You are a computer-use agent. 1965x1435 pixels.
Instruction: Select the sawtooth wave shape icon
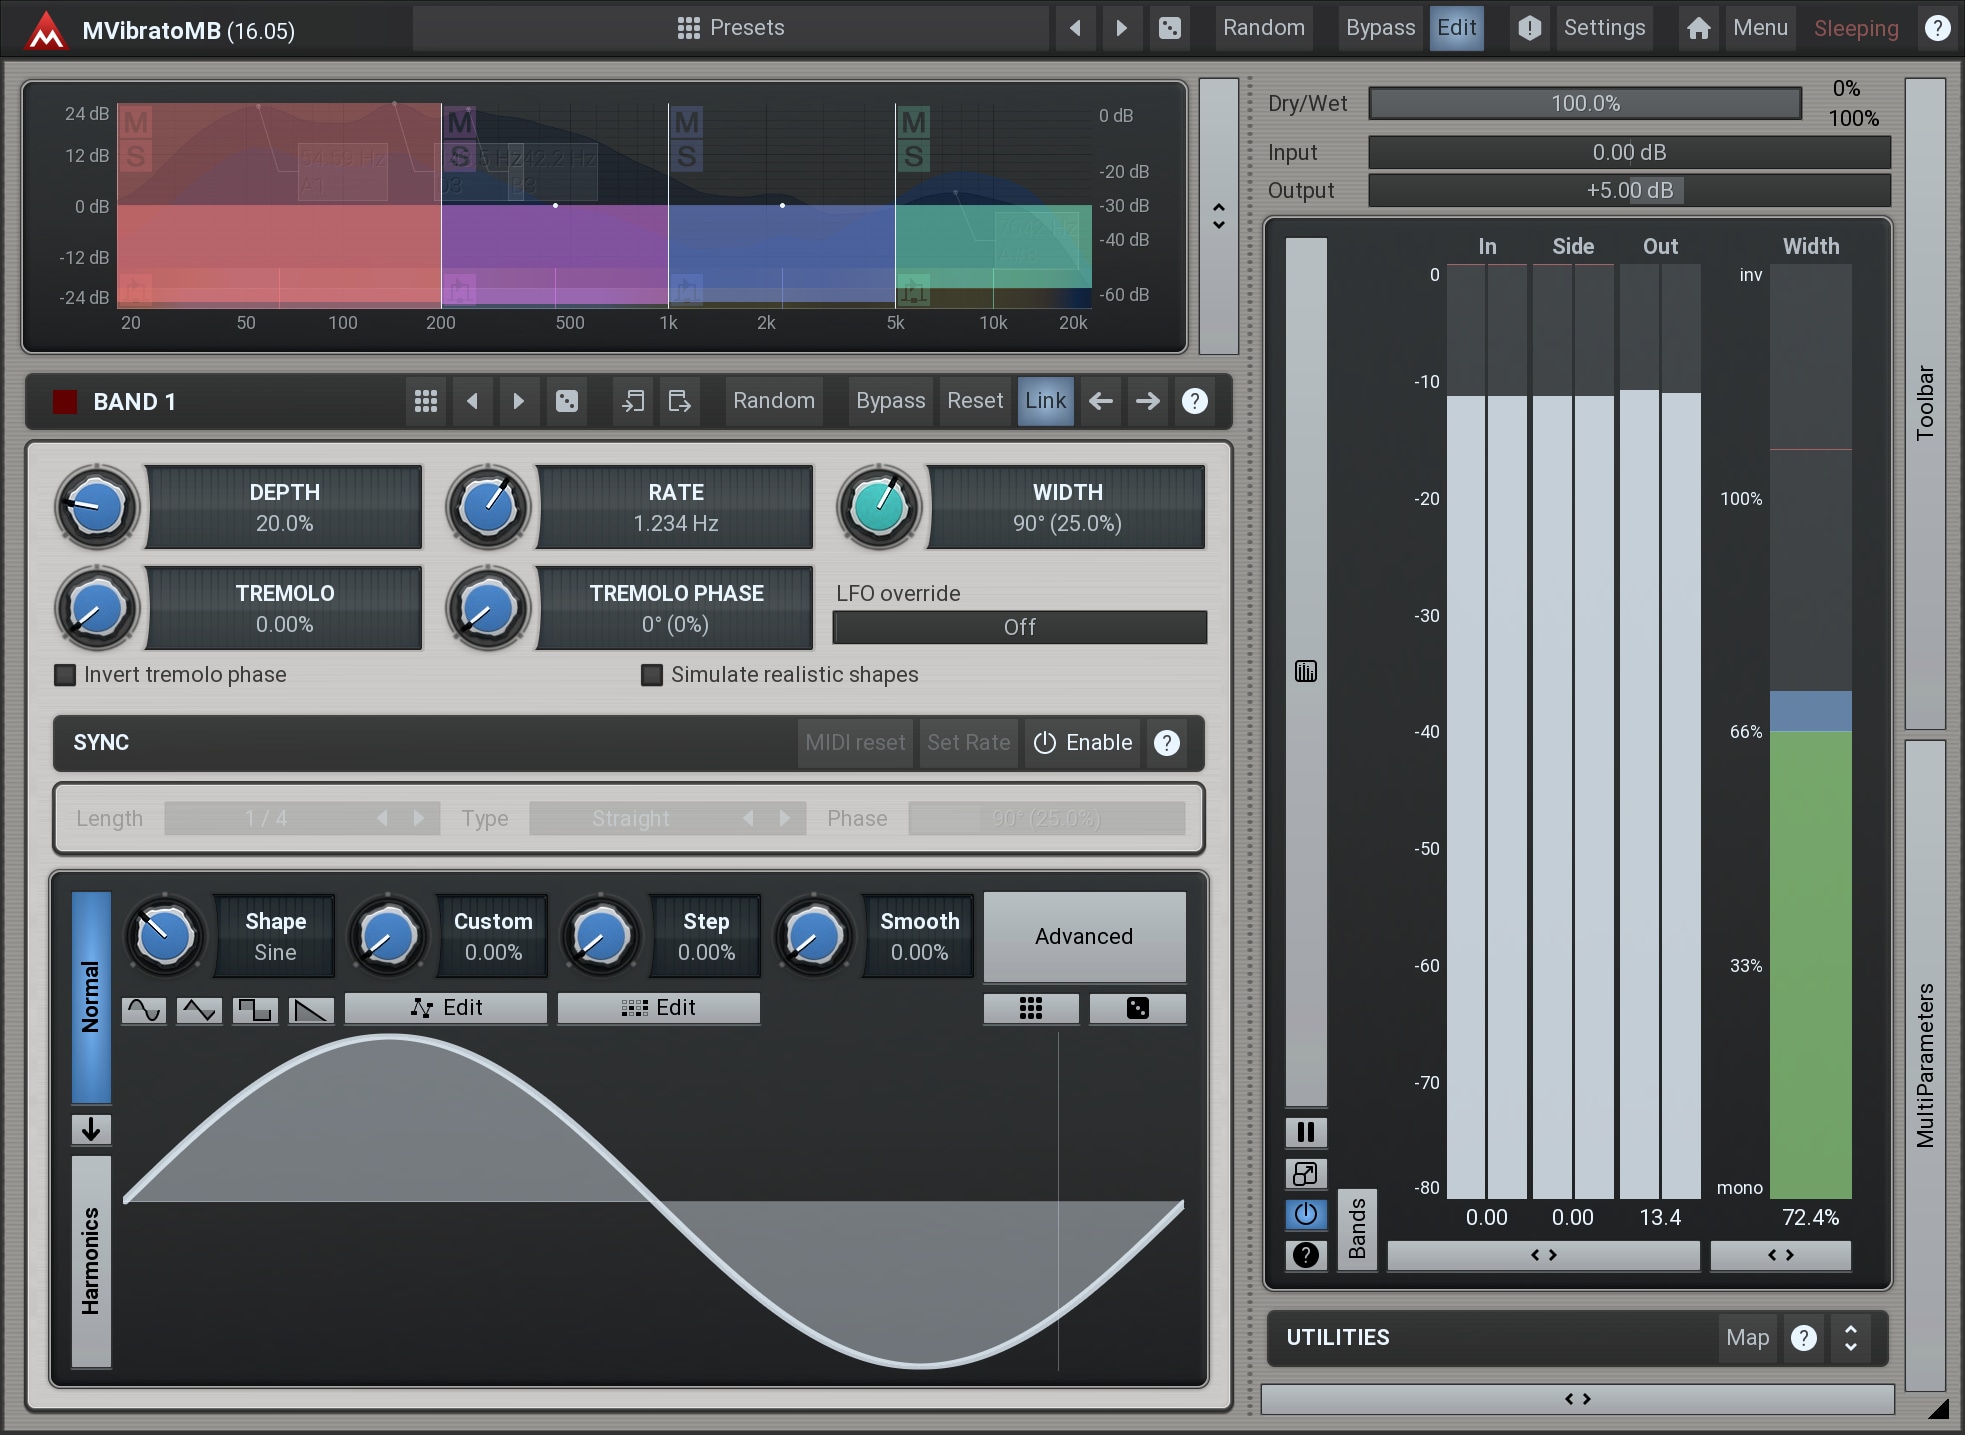(311, 1010)
